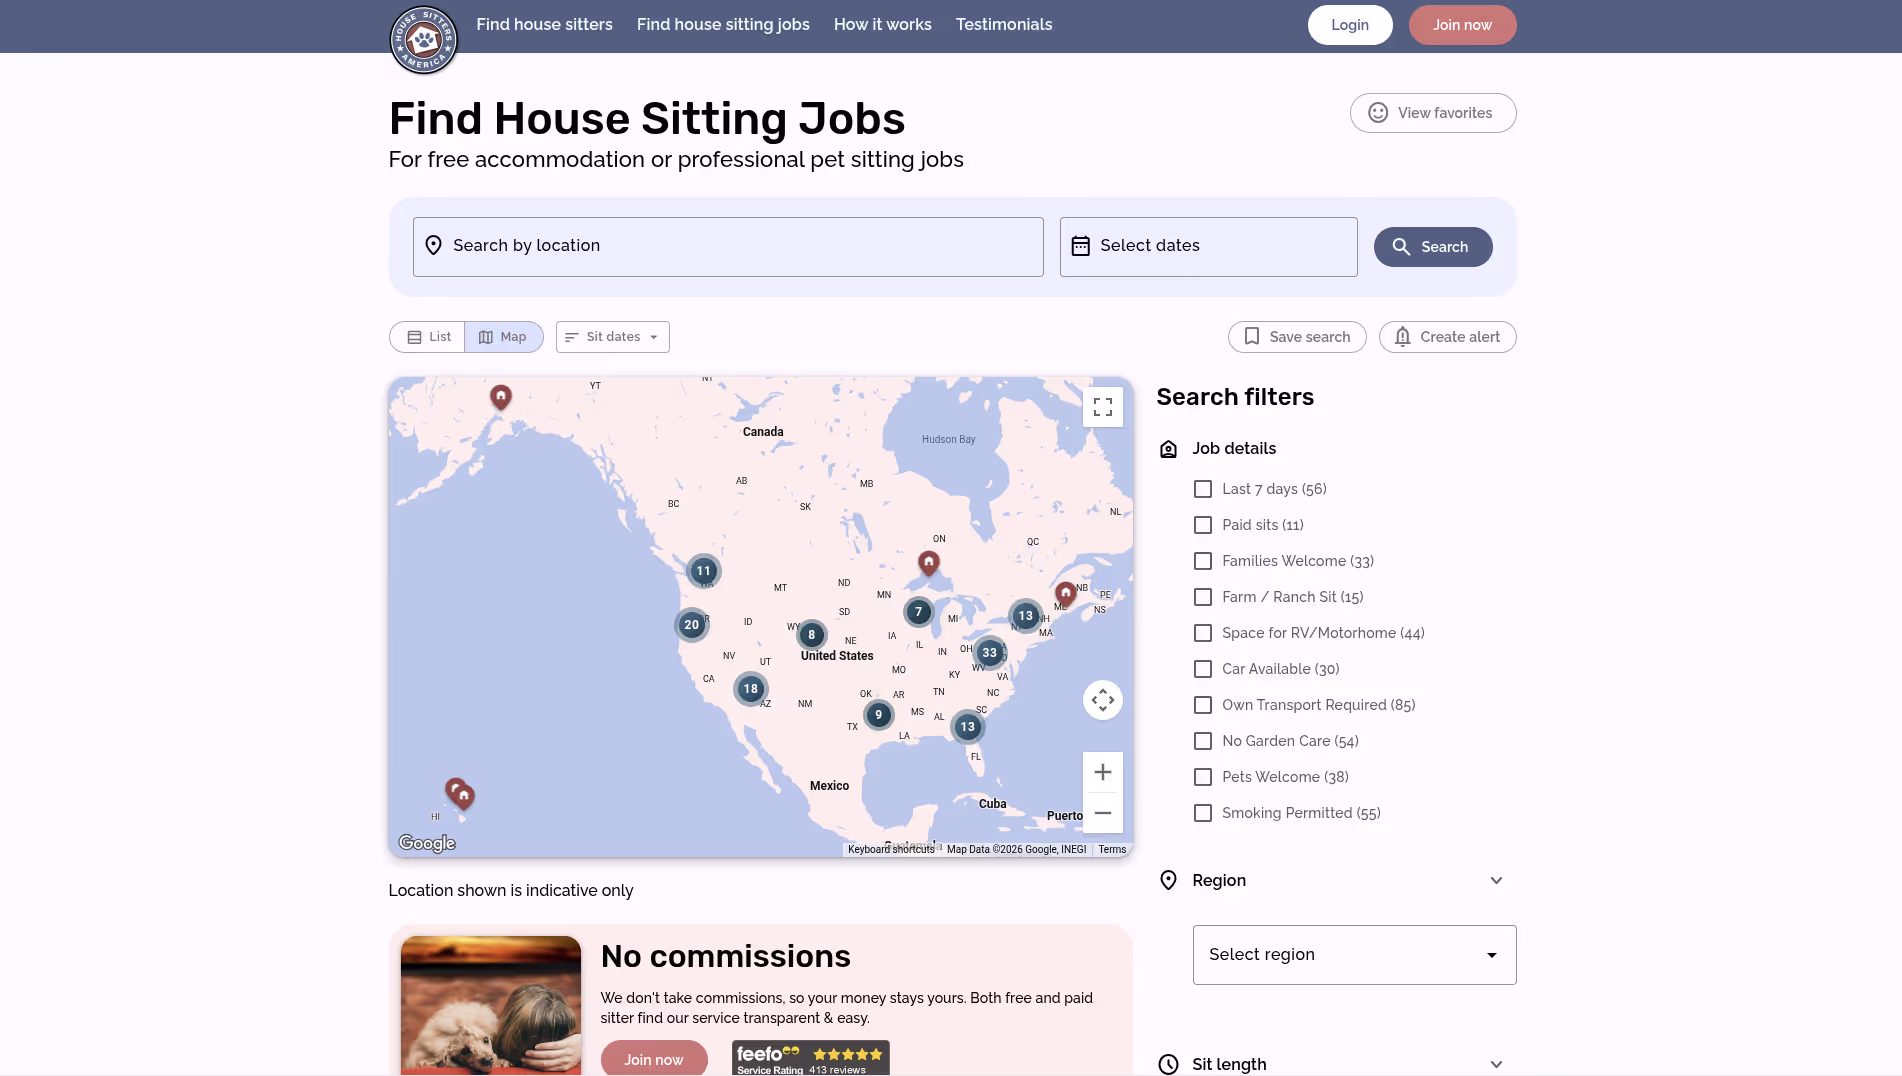
Task: Check Pets Welcome filter
Action: (1203, 777)
